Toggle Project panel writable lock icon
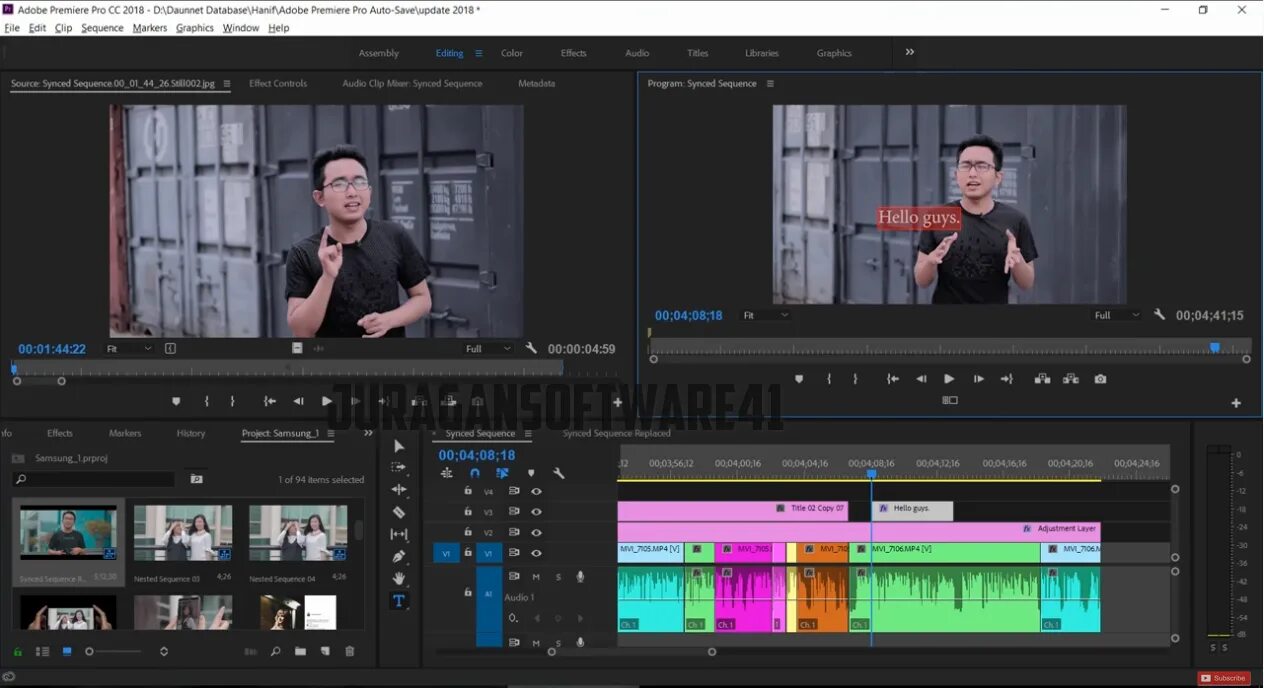Screen dimensions: 1264x688 tap(17, 651)
